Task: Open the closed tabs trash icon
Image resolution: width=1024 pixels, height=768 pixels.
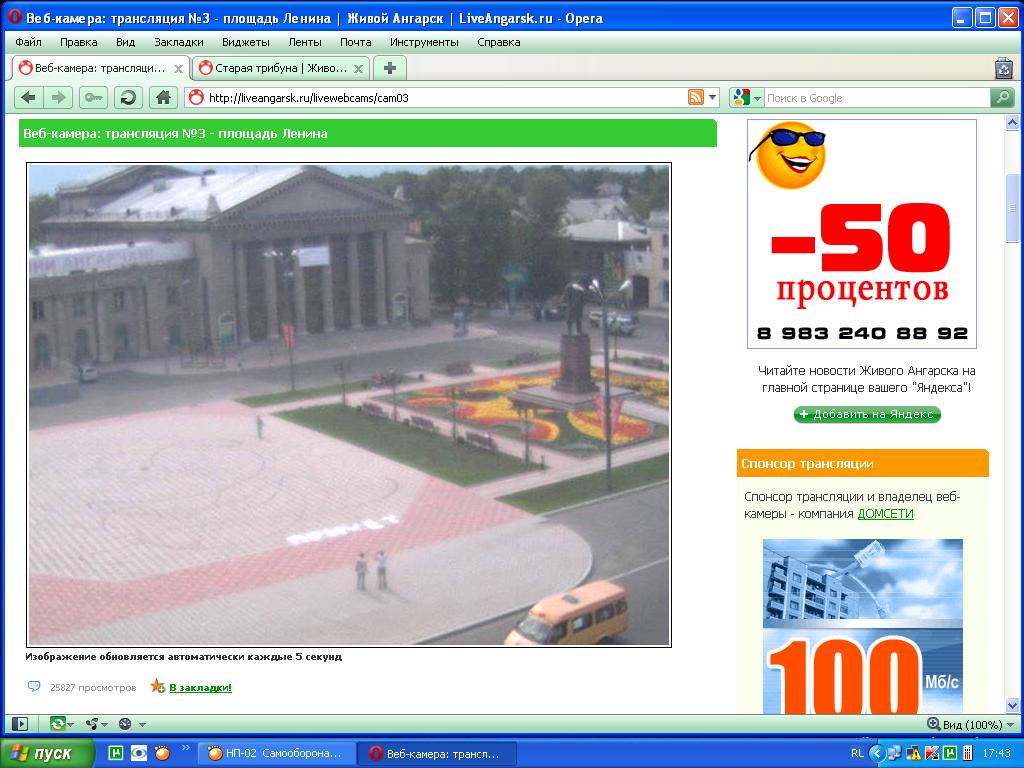Action: coord(1003,68)
